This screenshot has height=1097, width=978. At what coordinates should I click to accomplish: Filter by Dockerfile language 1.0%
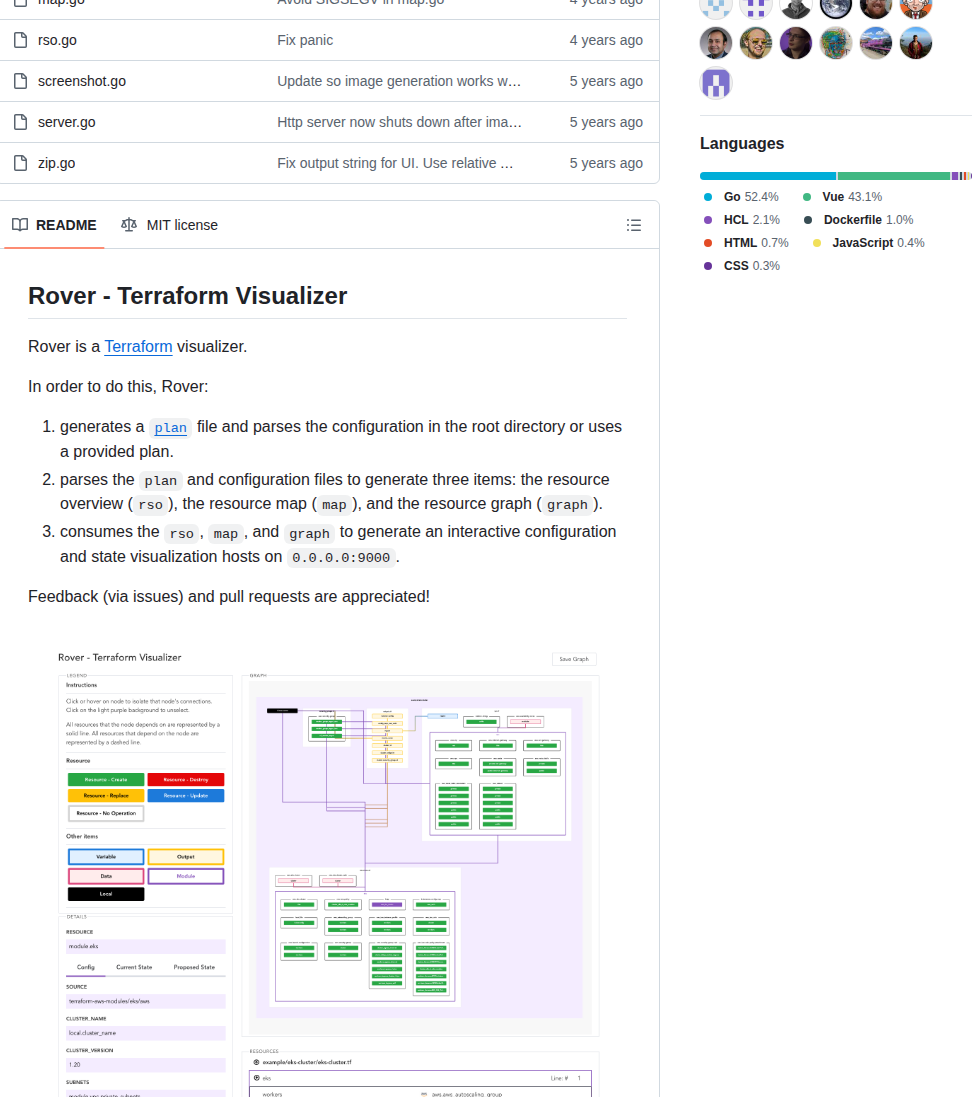(x=858, y=220)
